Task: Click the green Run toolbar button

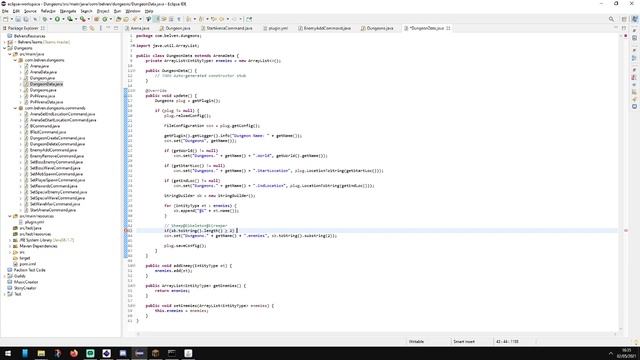Action: [58, 19]
